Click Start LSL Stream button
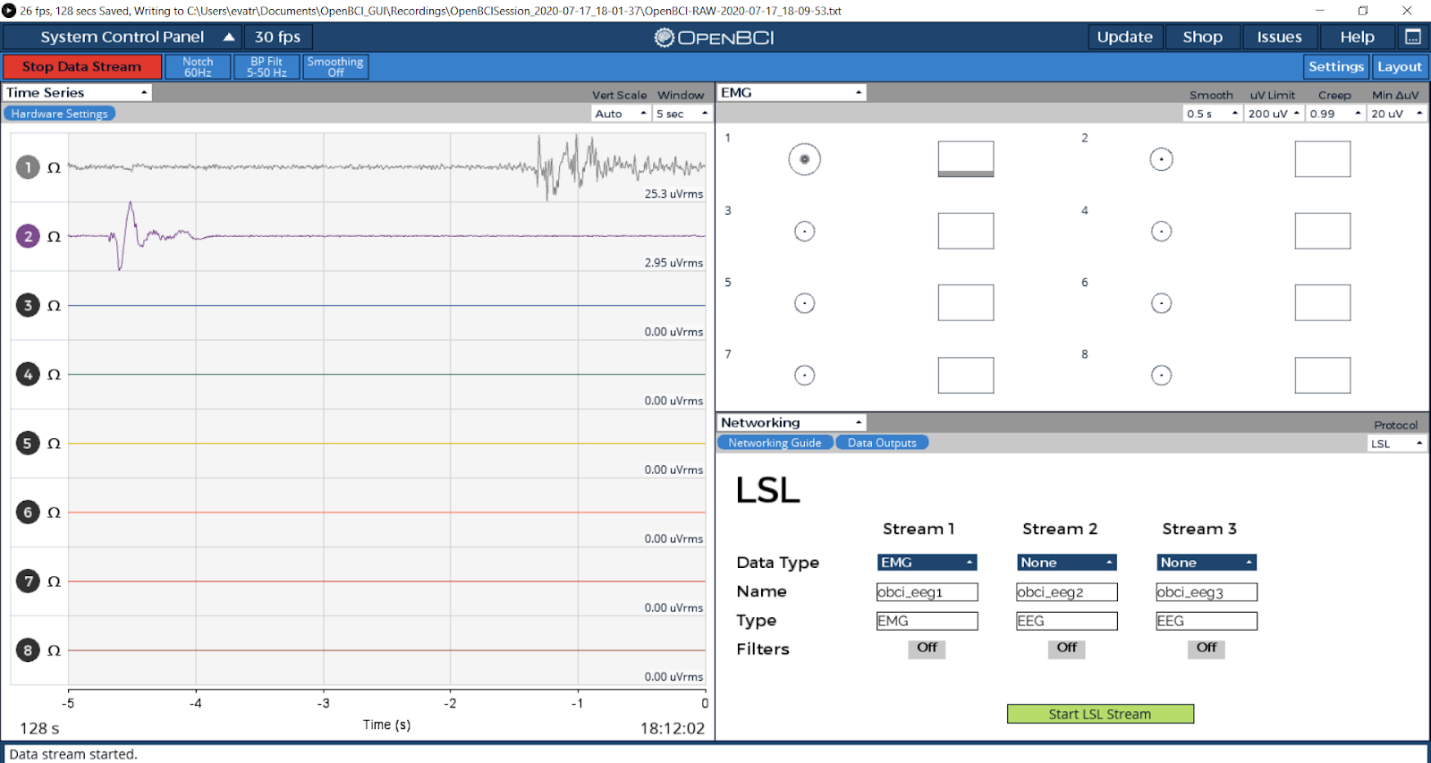Viewport: 1431px width, 763px height. (1100, 714)
